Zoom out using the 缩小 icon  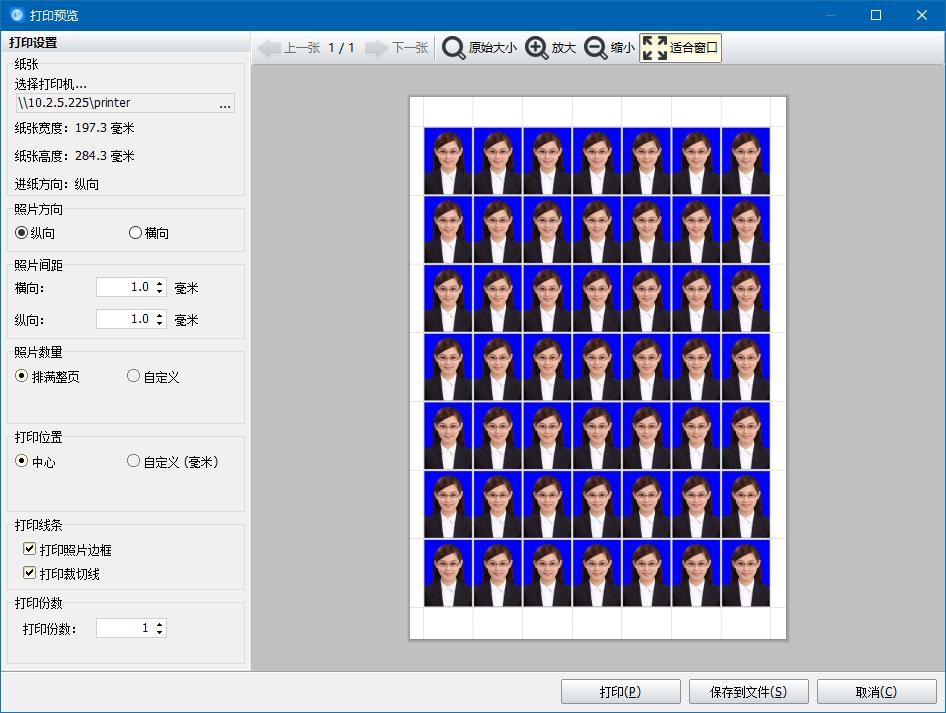pyautogui.click(x=595, y=48)
